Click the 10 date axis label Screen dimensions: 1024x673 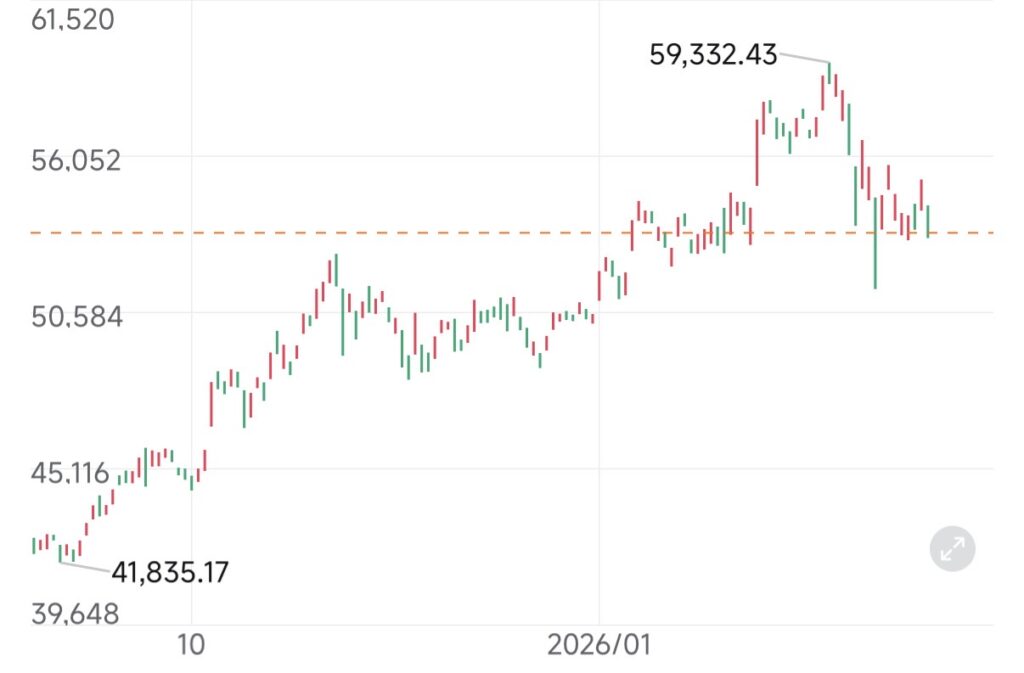190,645
